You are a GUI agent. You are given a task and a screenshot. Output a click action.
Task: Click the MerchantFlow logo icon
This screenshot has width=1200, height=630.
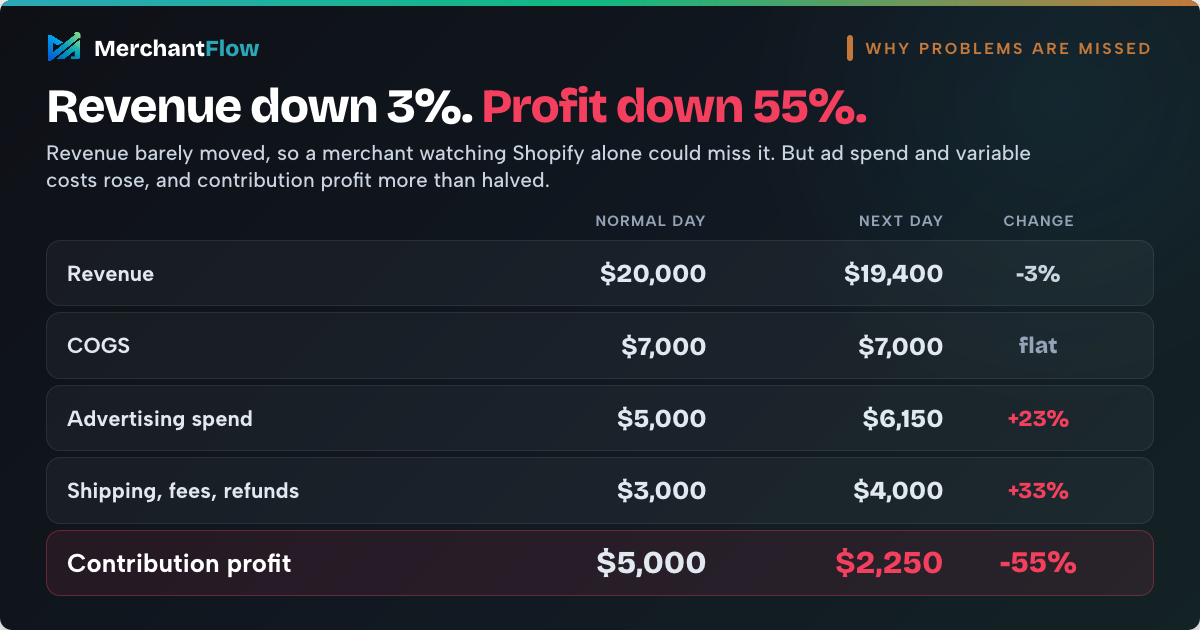(x=64, y=47)
